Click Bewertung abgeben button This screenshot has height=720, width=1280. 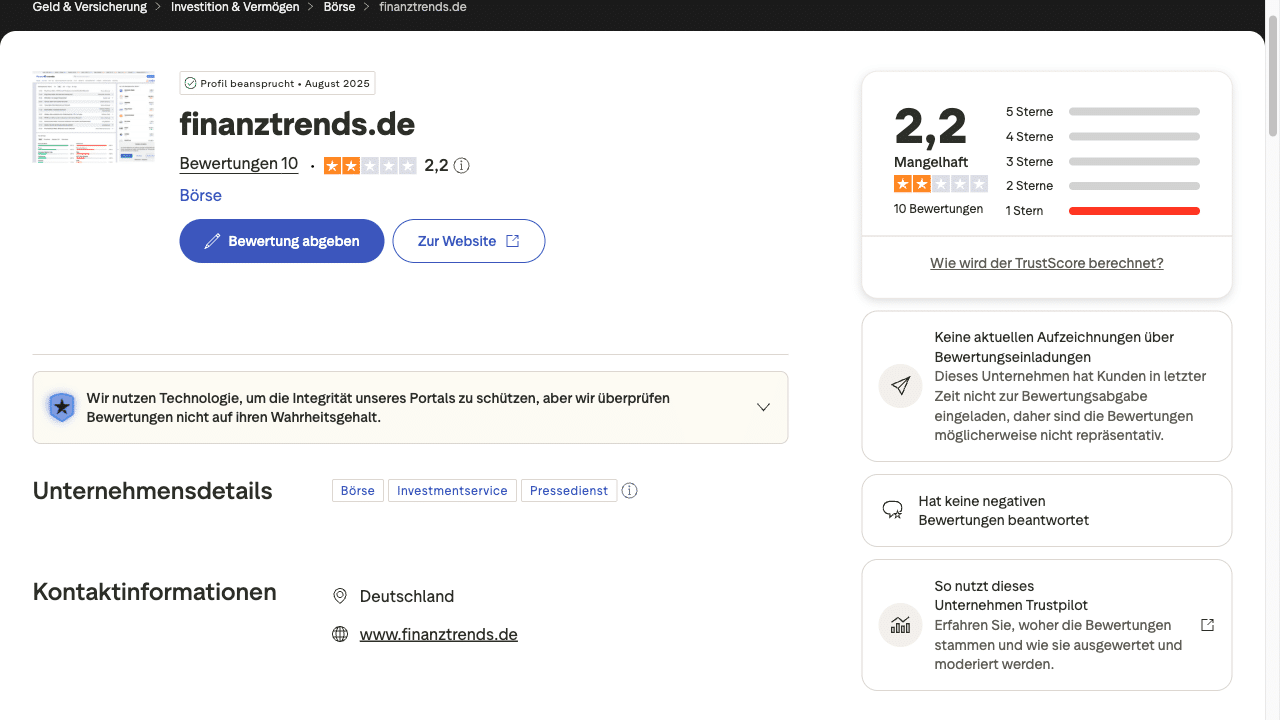(282, 241)
